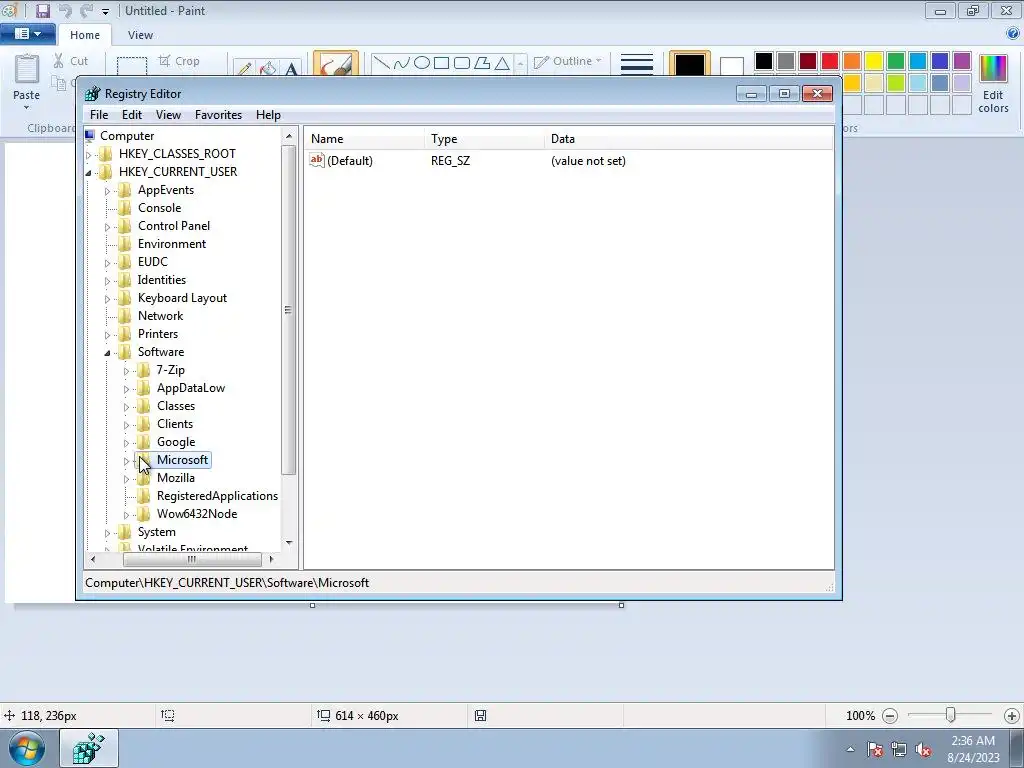This screenshot has height=768, width=1024.
Task: Open the blue Paint application menu button
Action: pyautogui.click(x=27, y=34)
